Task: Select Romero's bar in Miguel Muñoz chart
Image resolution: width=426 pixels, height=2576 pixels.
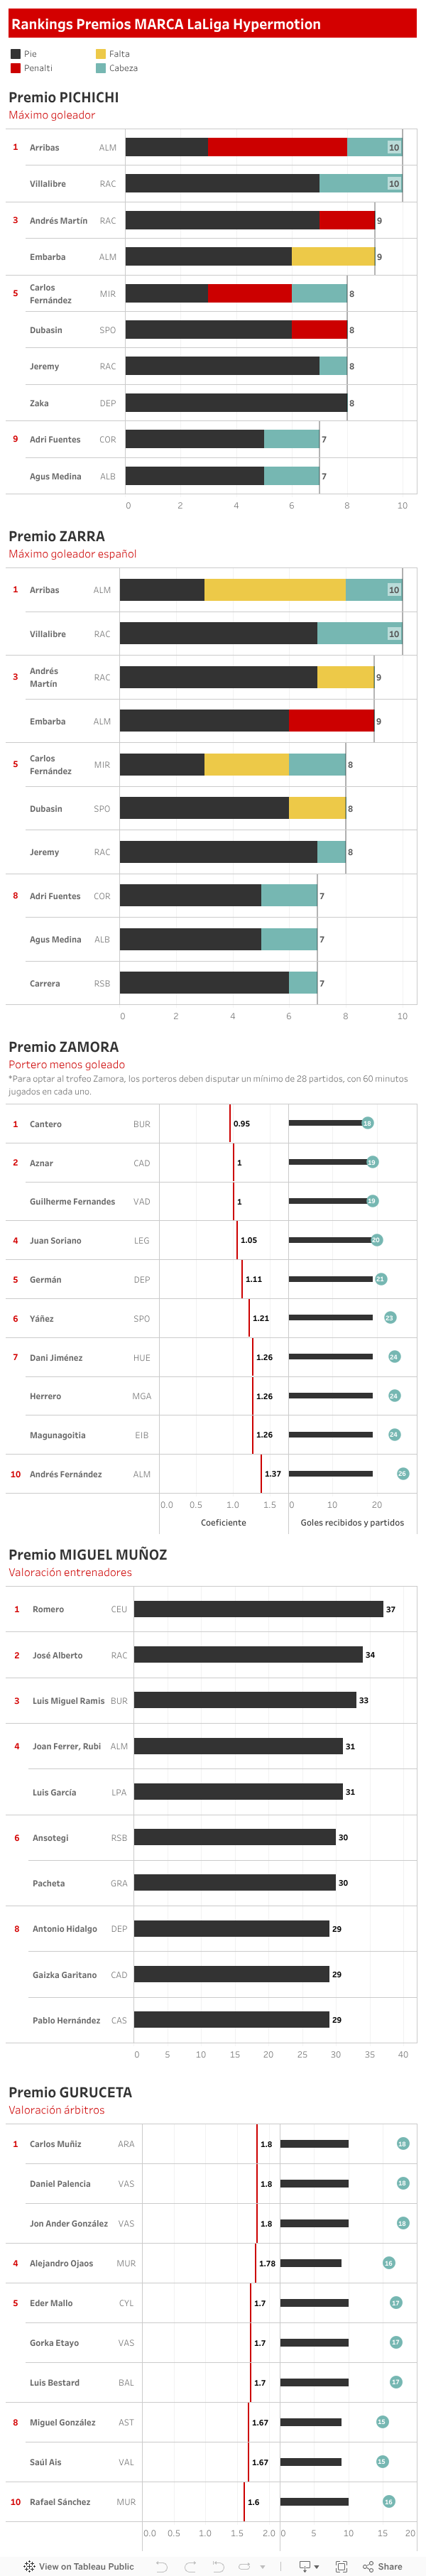Action: click(258, 1609)
